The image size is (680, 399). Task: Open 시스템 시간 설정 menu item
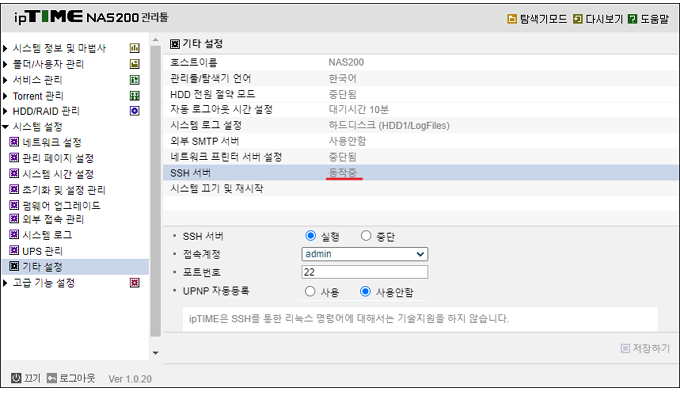(x=58, y=174)
